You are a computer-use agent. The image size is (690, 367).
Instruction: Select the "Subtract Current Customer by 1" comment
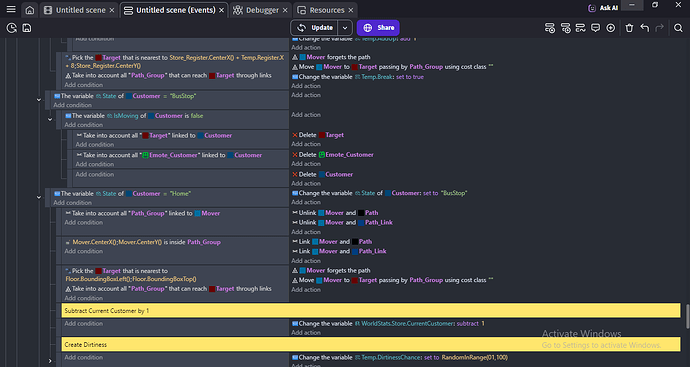[371, 310]
